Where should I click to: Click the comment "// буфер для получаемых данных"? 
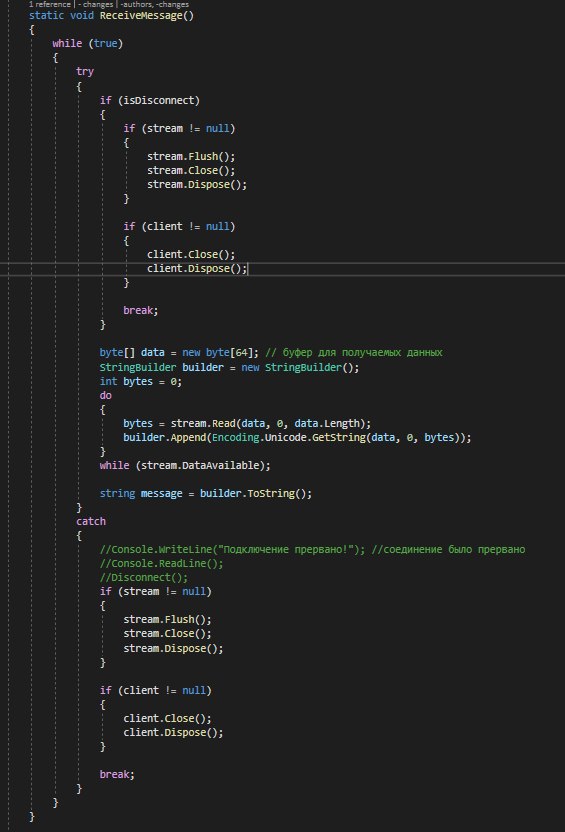353,353
